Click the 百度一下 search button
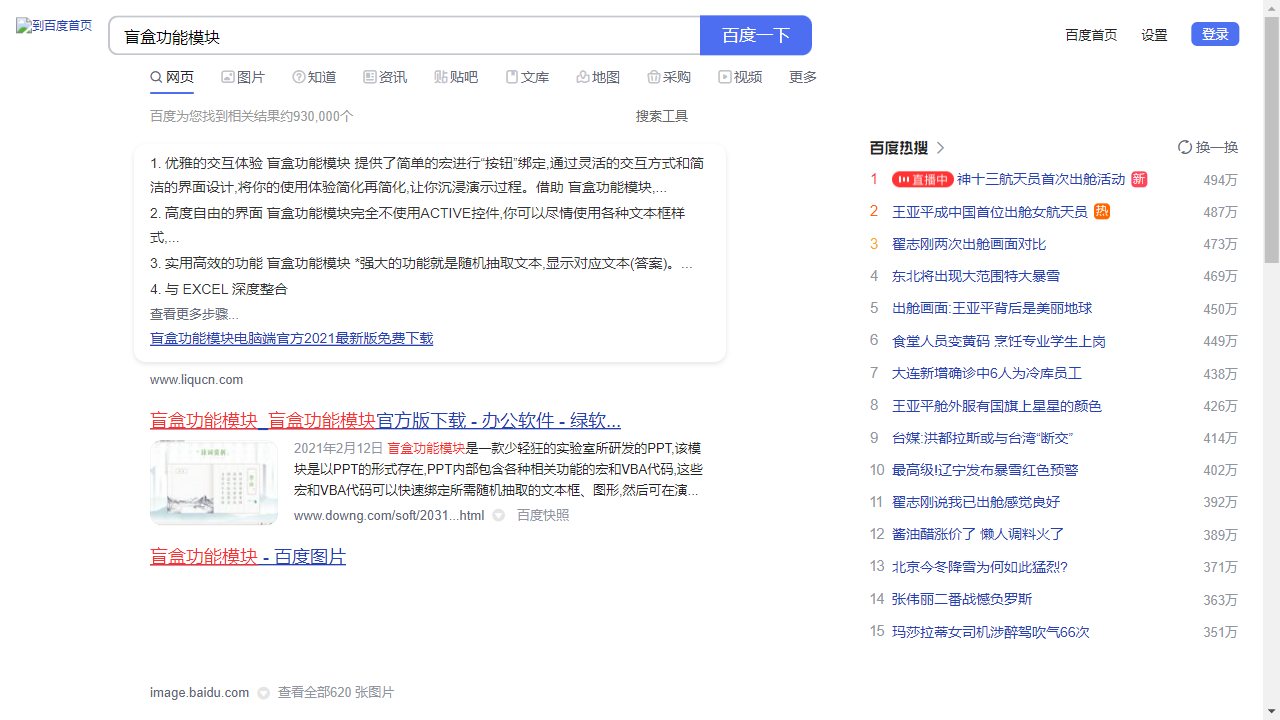 pyautogui.click(x=756, y=35)
